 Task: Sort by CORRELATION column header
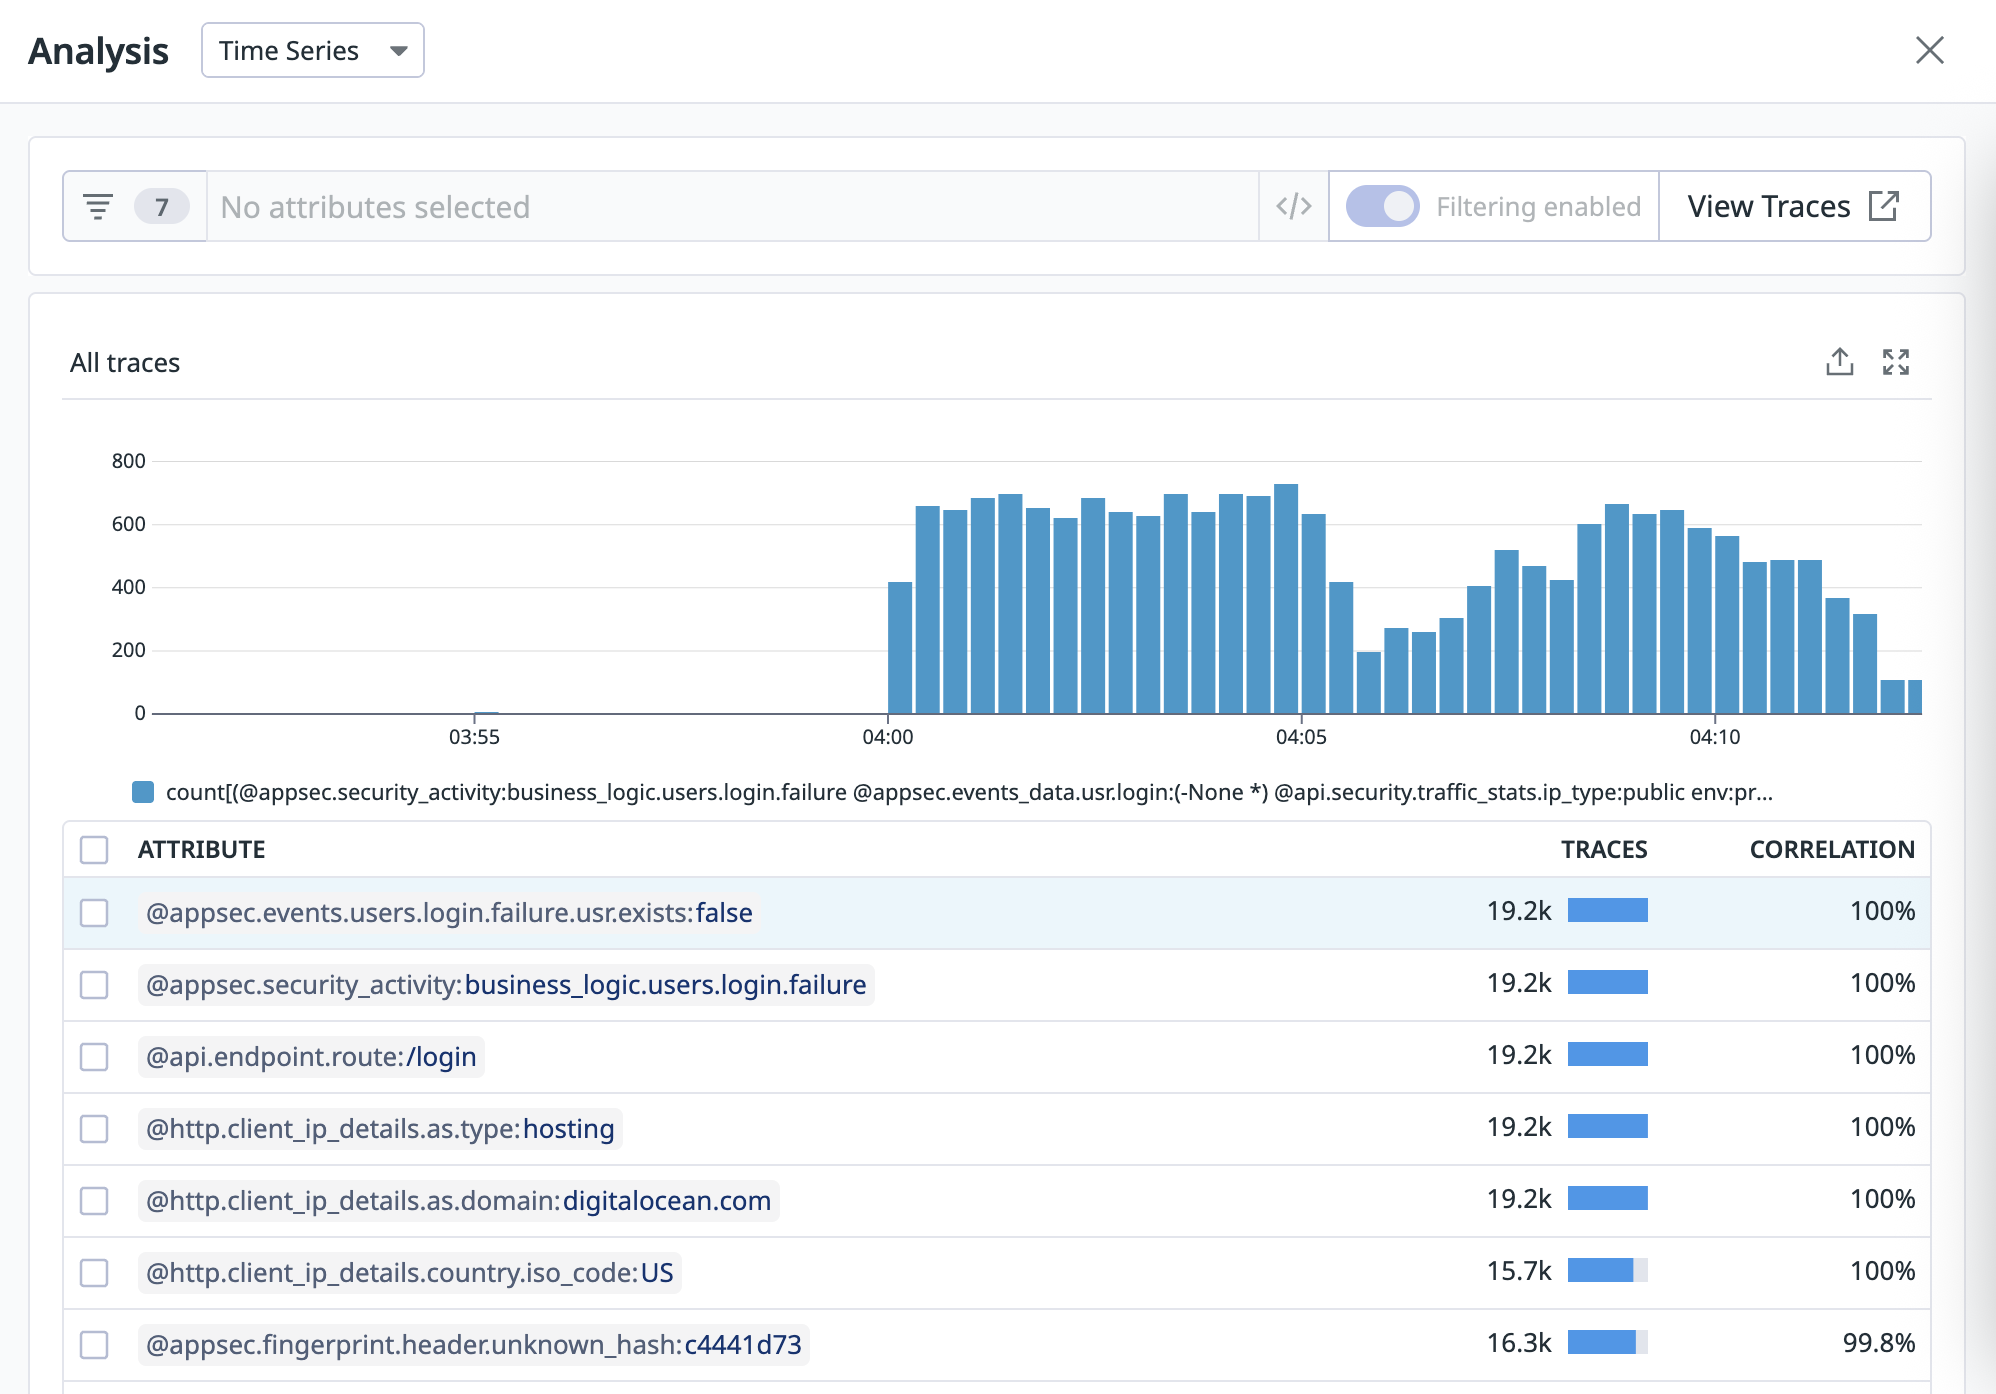click(x=1831, y=850)
